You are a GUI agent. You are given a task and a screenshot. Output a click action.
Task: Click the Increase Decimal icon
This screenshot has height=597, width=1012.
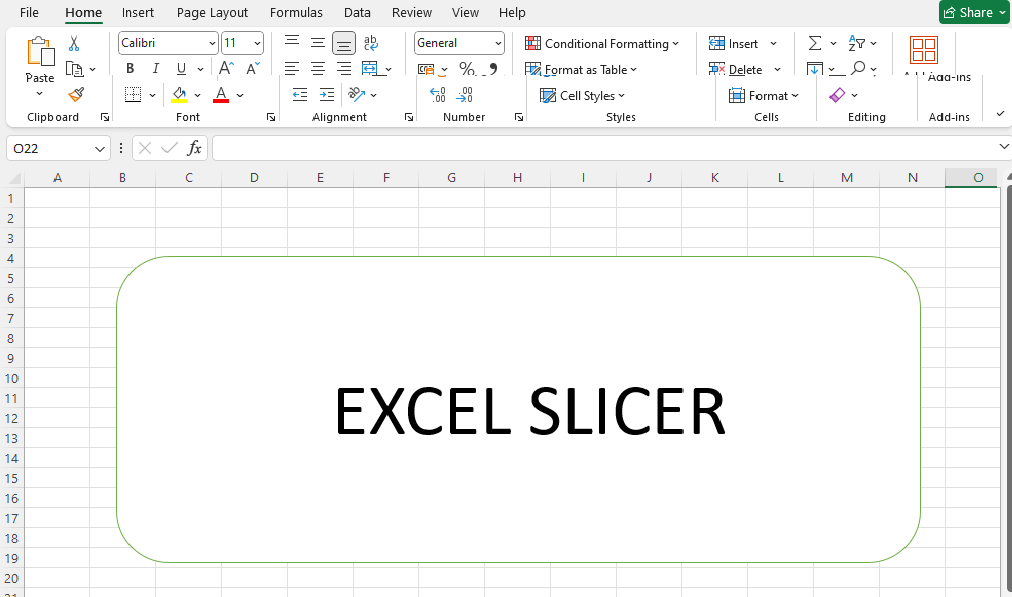coord(438,95)
